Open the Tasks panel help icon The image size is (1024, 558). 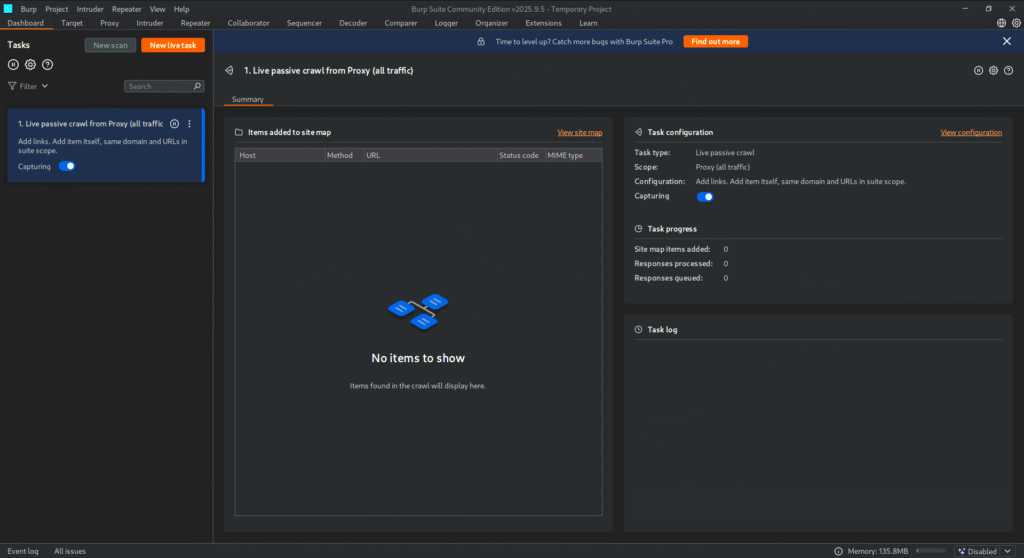pyautogui.click(x=48, y=65)
